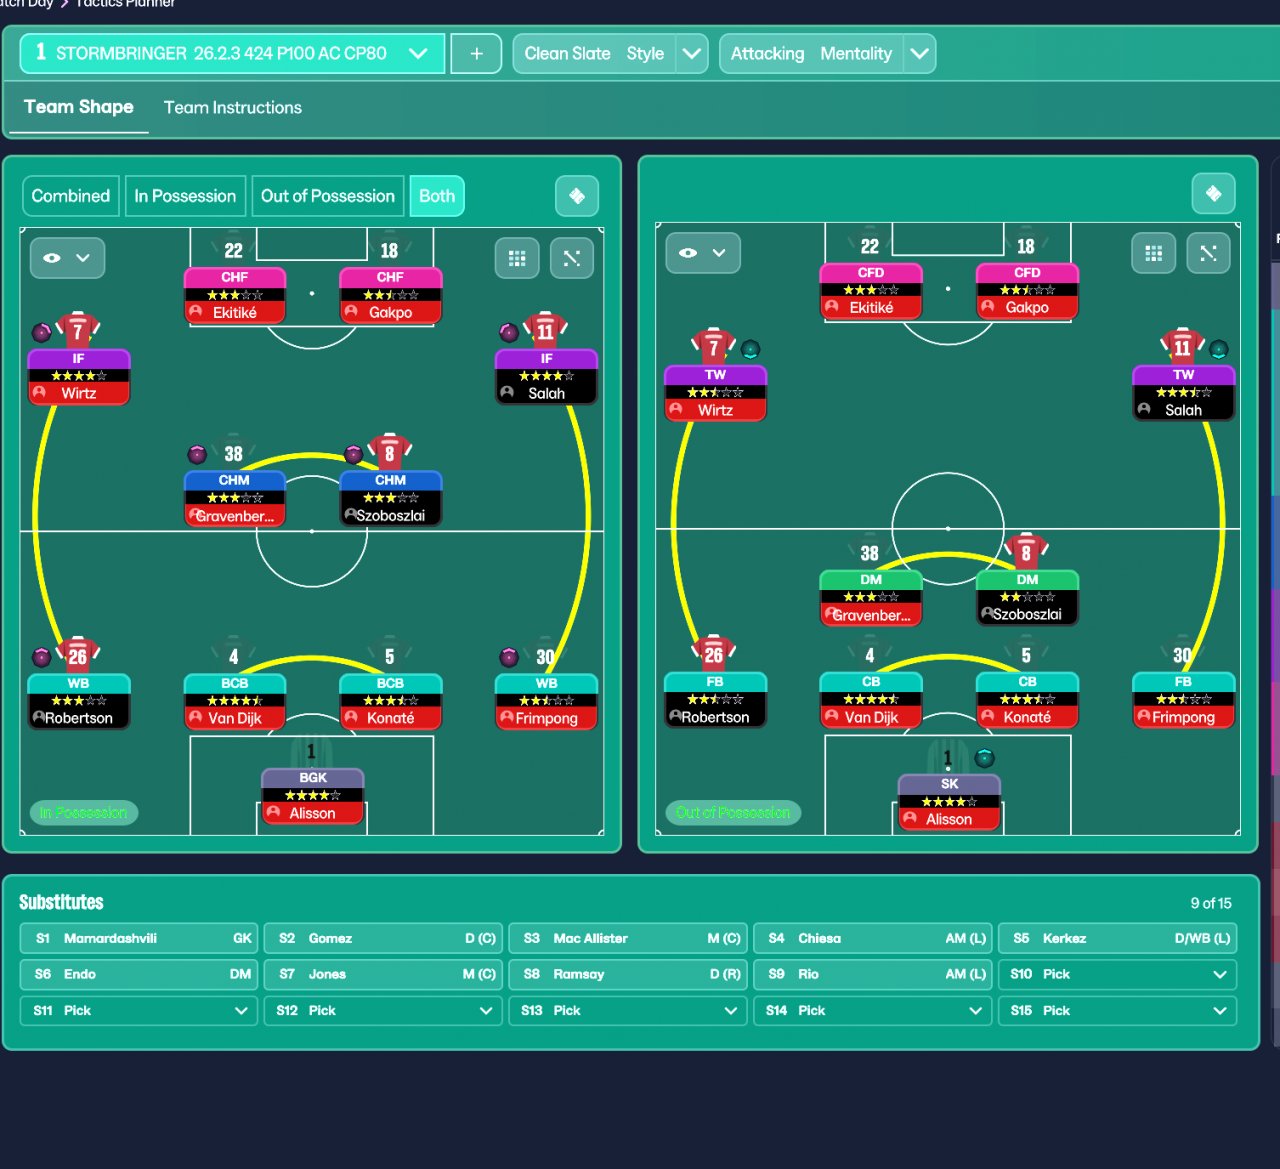Click the teal icon beside Alisson's number 1
Image resolution: width=1280 pixels, height=1169 pixels.
pos(985,757)
